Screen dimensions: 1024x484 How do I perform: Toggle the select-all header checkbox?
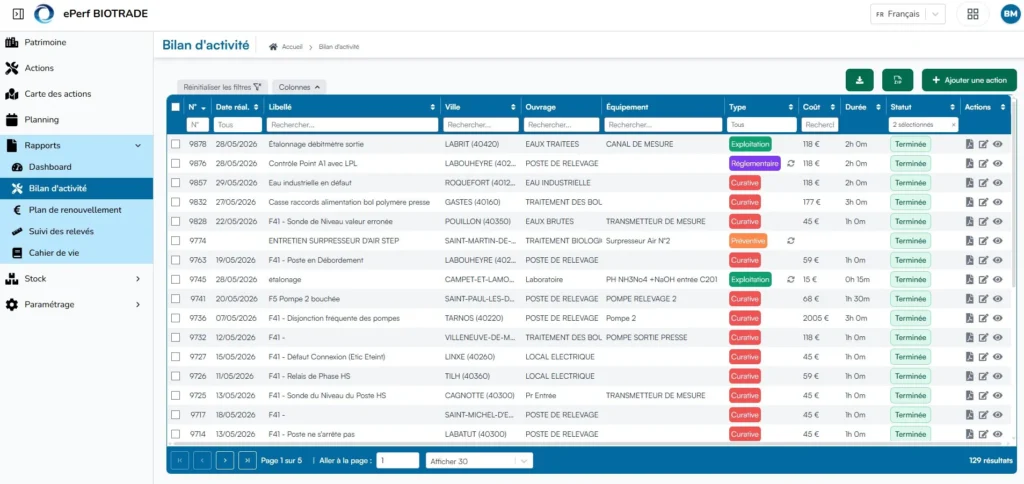175,107
